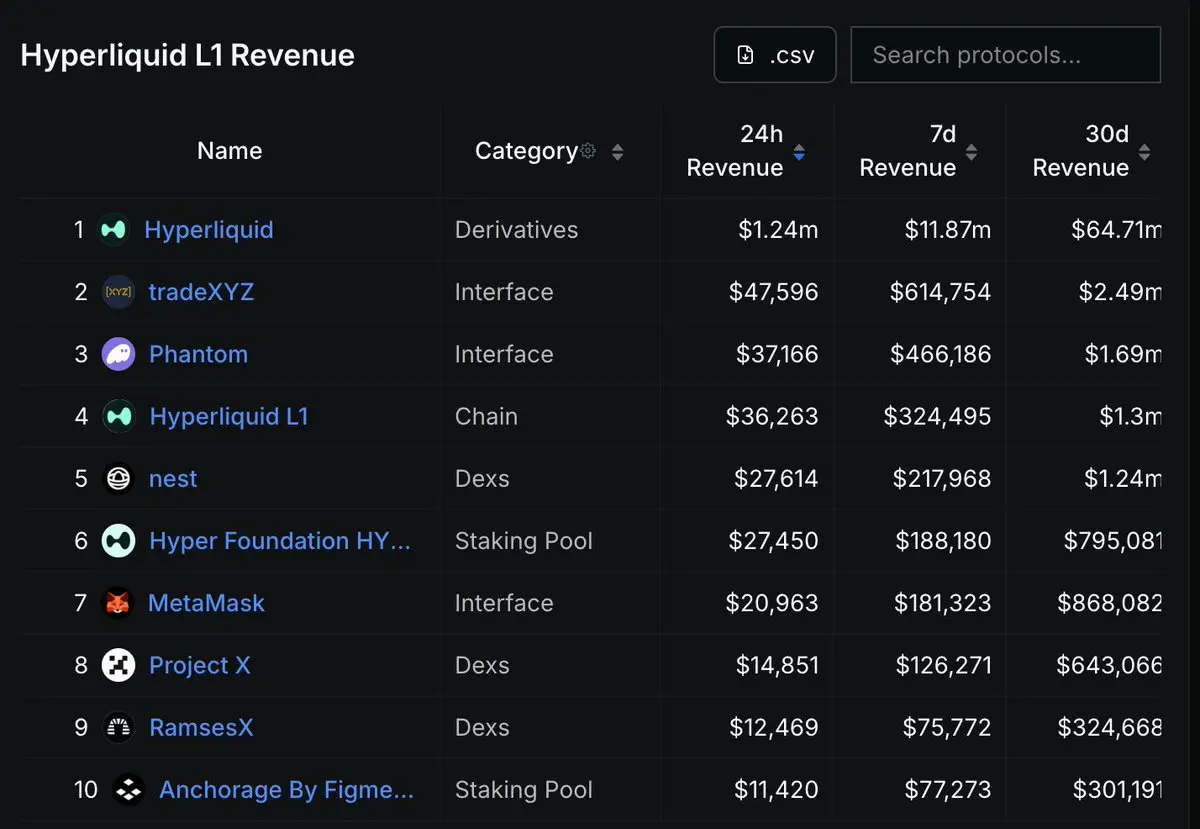Click the Name column header
1200x829 pixels.
click(x=230, y=151)
